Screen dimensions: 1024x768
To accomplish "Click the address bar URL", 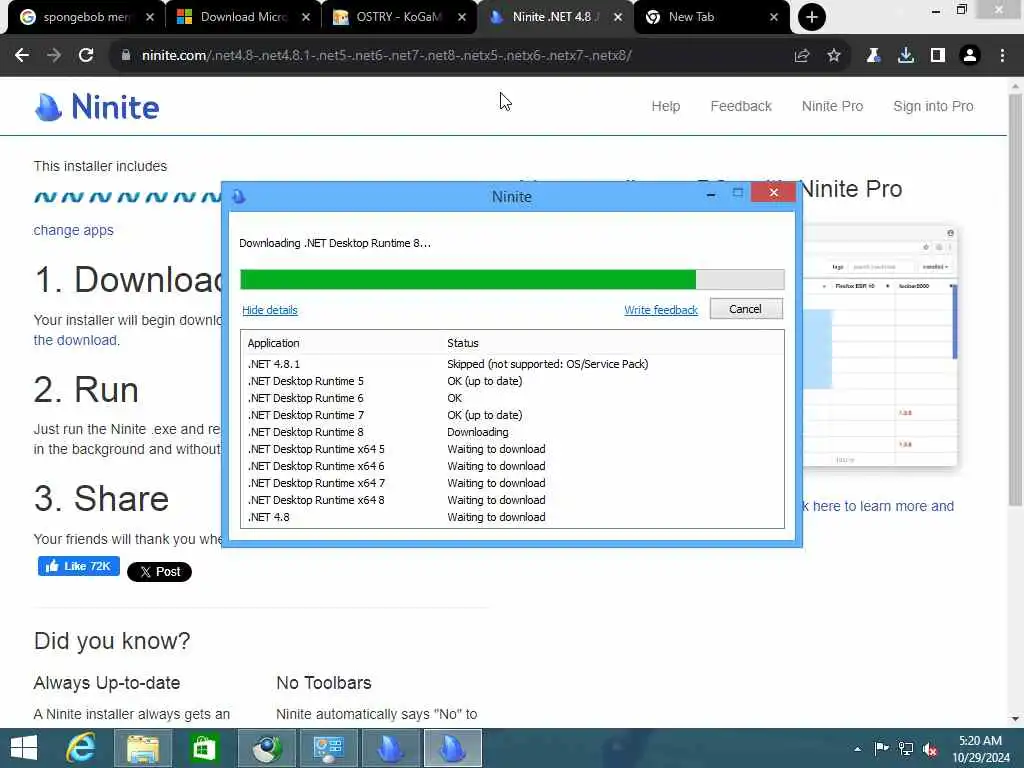I will 387,56.
